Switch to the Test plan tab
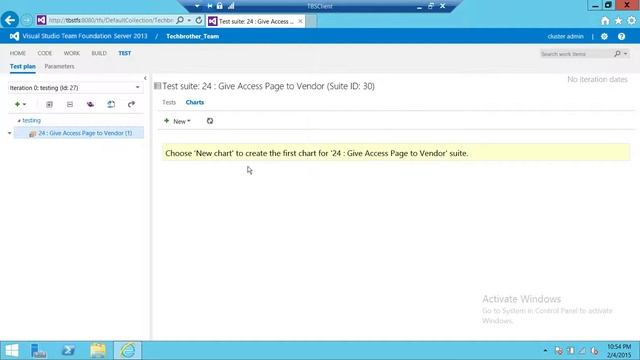The height and width of the screenshot is (360, 640). click(22, 67)
